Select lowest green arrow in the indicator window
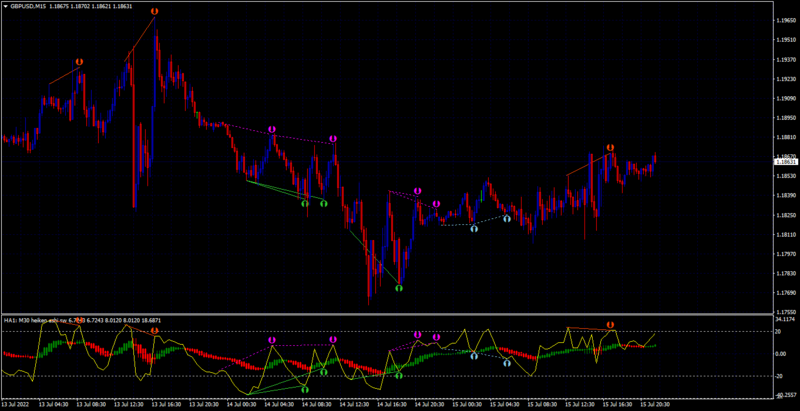This screenshot has width=800, height=411. click(x=305, y=390)
